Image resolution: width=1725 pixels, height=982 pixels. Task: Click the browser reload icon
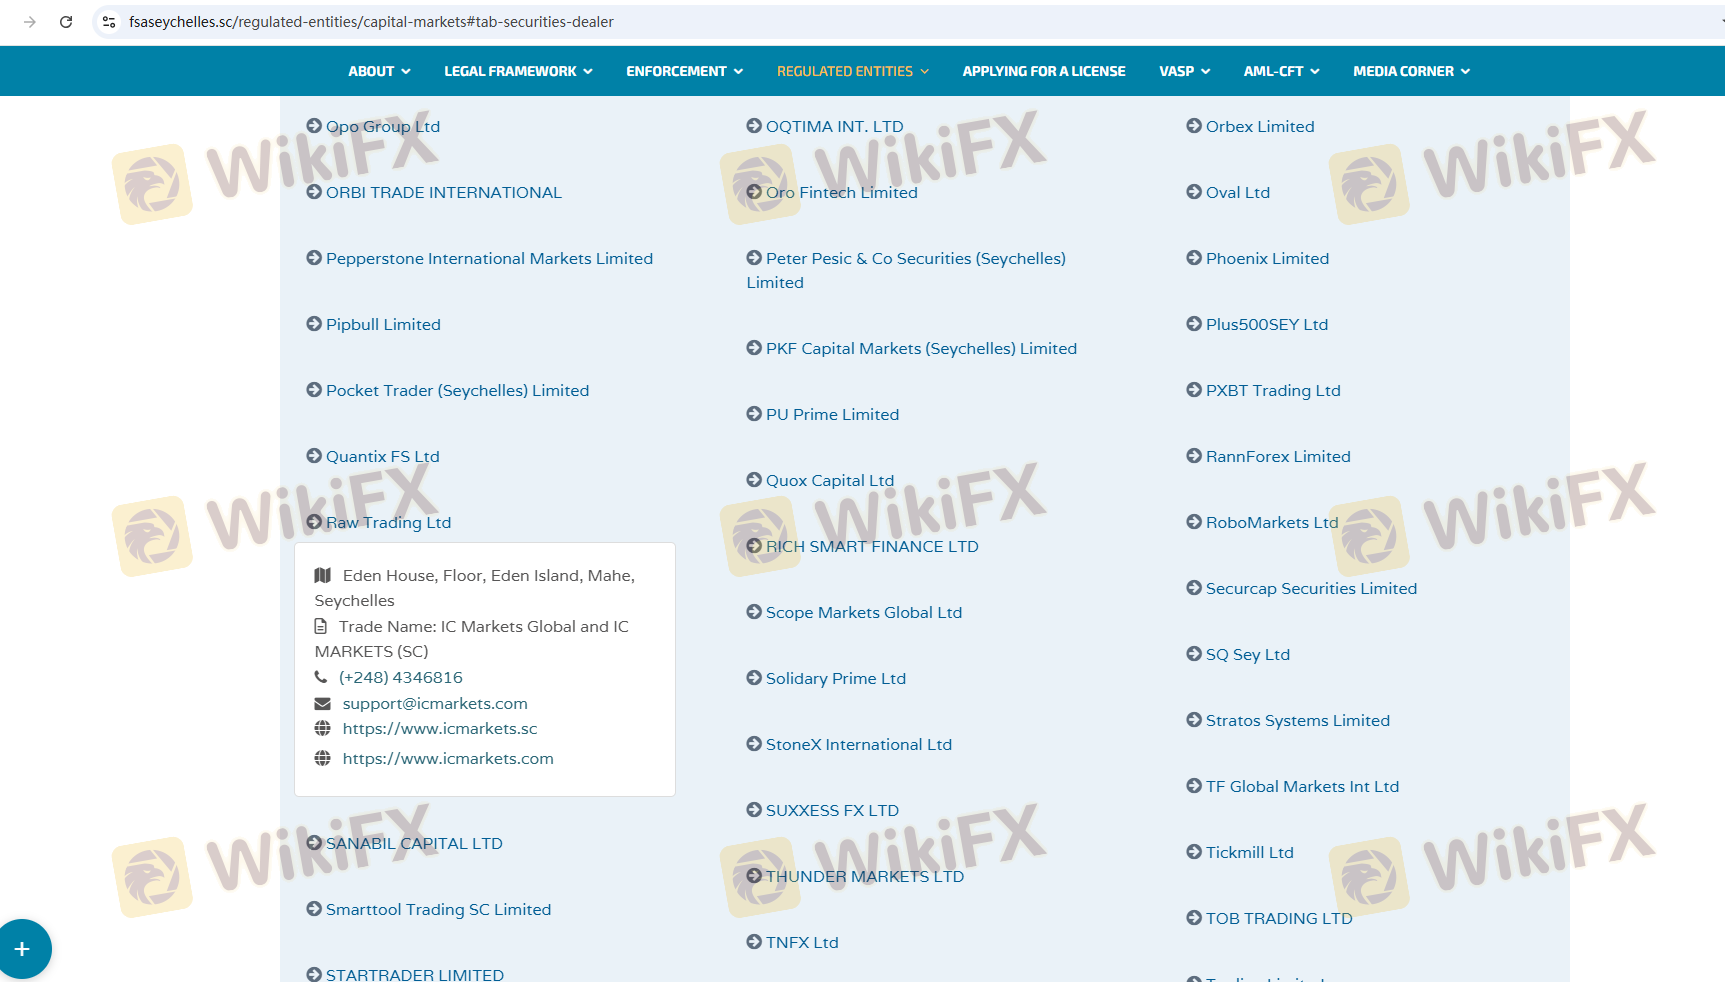(x=66, y=22)
